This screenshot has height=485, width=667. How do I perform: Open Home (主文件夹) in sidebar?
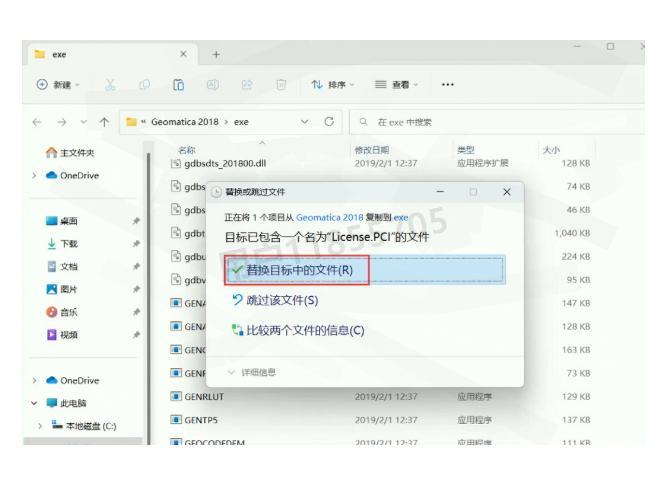[70, 153]
